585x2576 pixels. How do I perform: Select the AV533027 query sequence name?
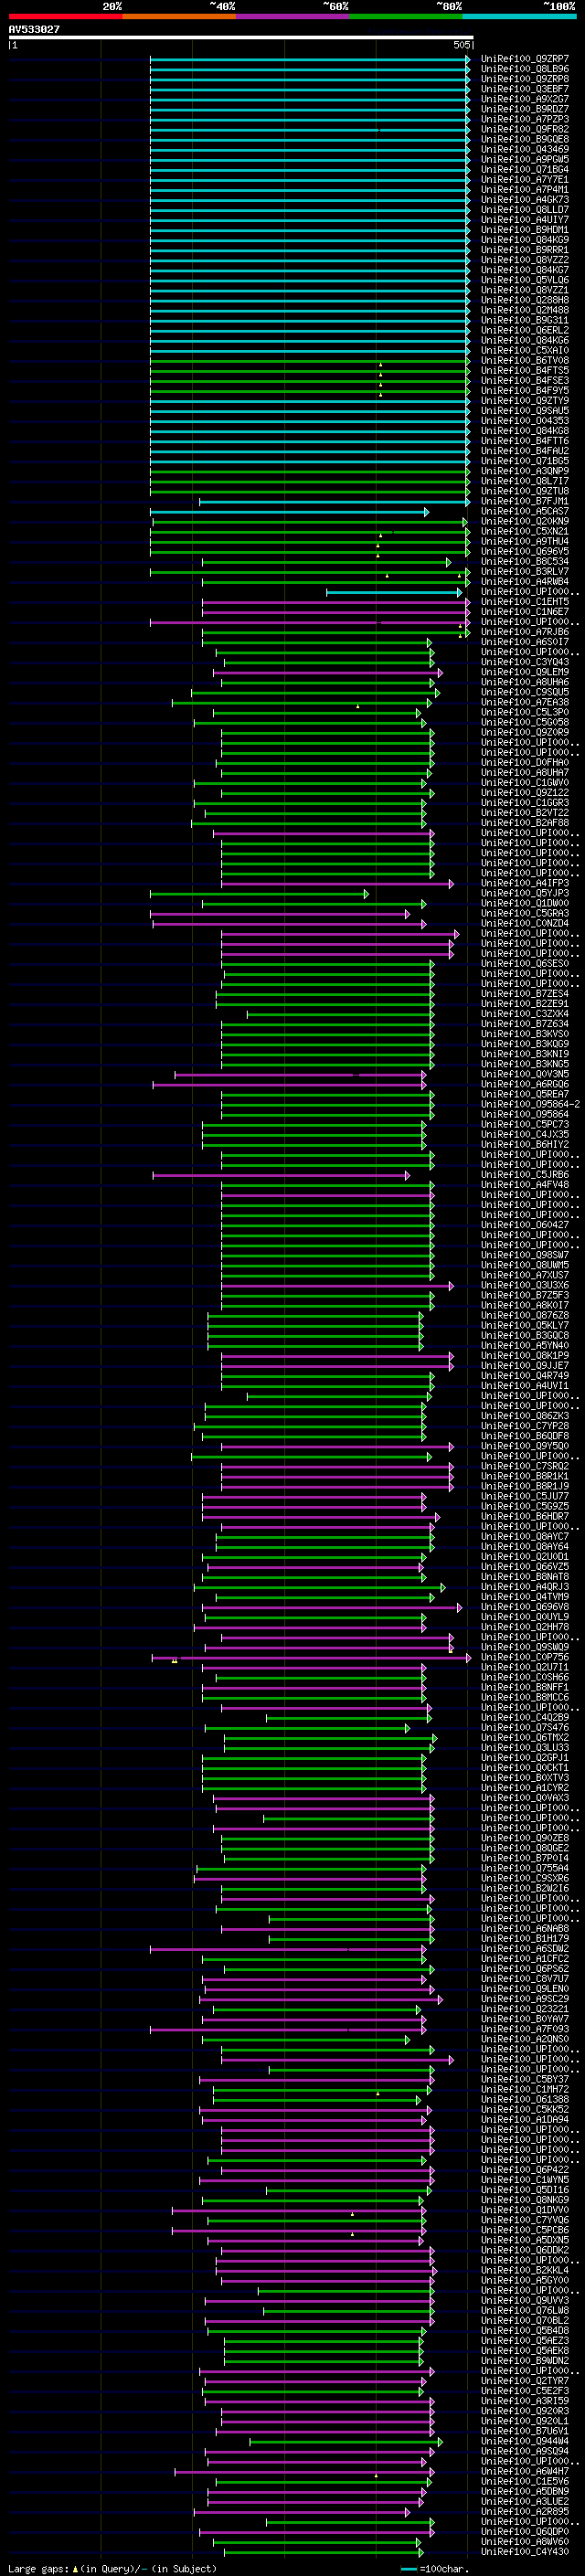pyautogui.click(x=34, y=29)
